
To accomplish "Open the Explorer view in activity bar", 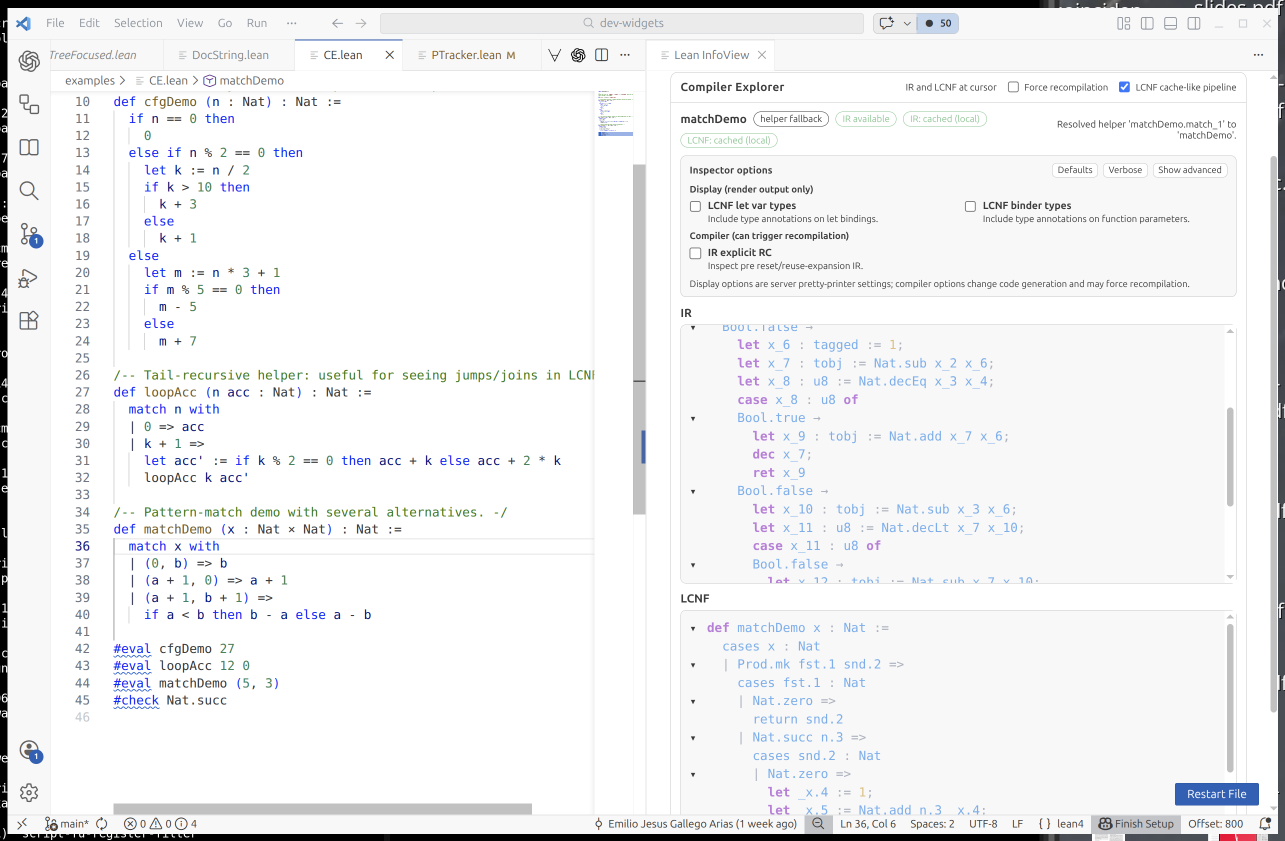I will [29, 104].
